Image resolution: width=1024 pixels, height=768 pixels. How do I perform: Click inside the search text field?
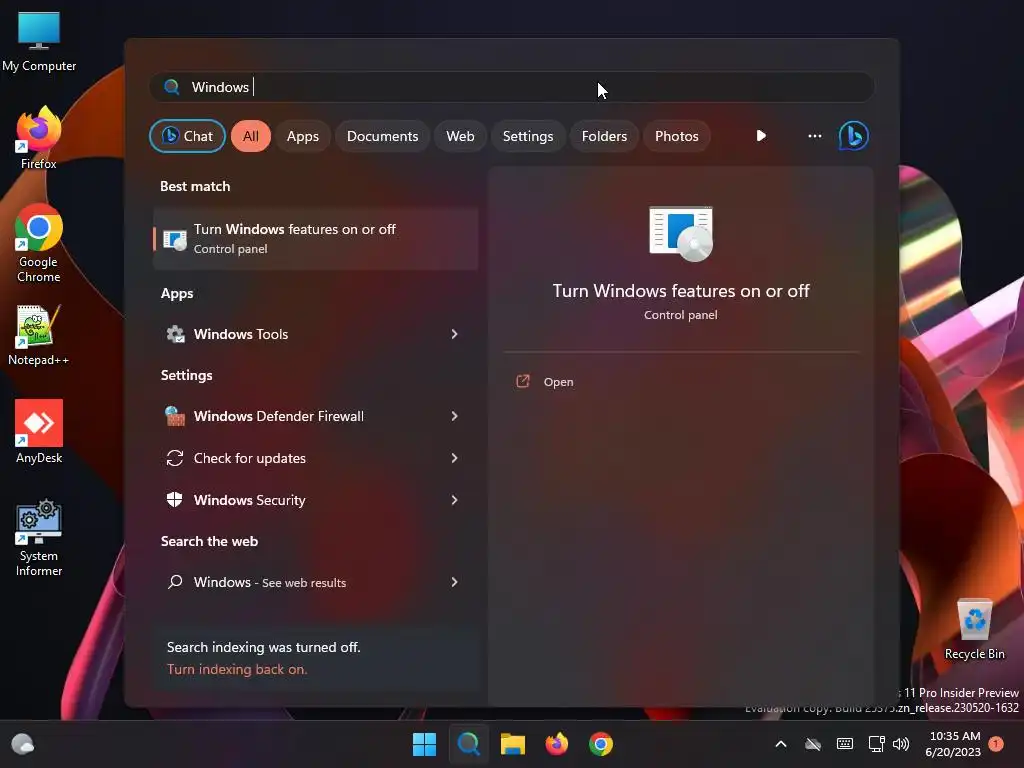click(x=512, y=87)
